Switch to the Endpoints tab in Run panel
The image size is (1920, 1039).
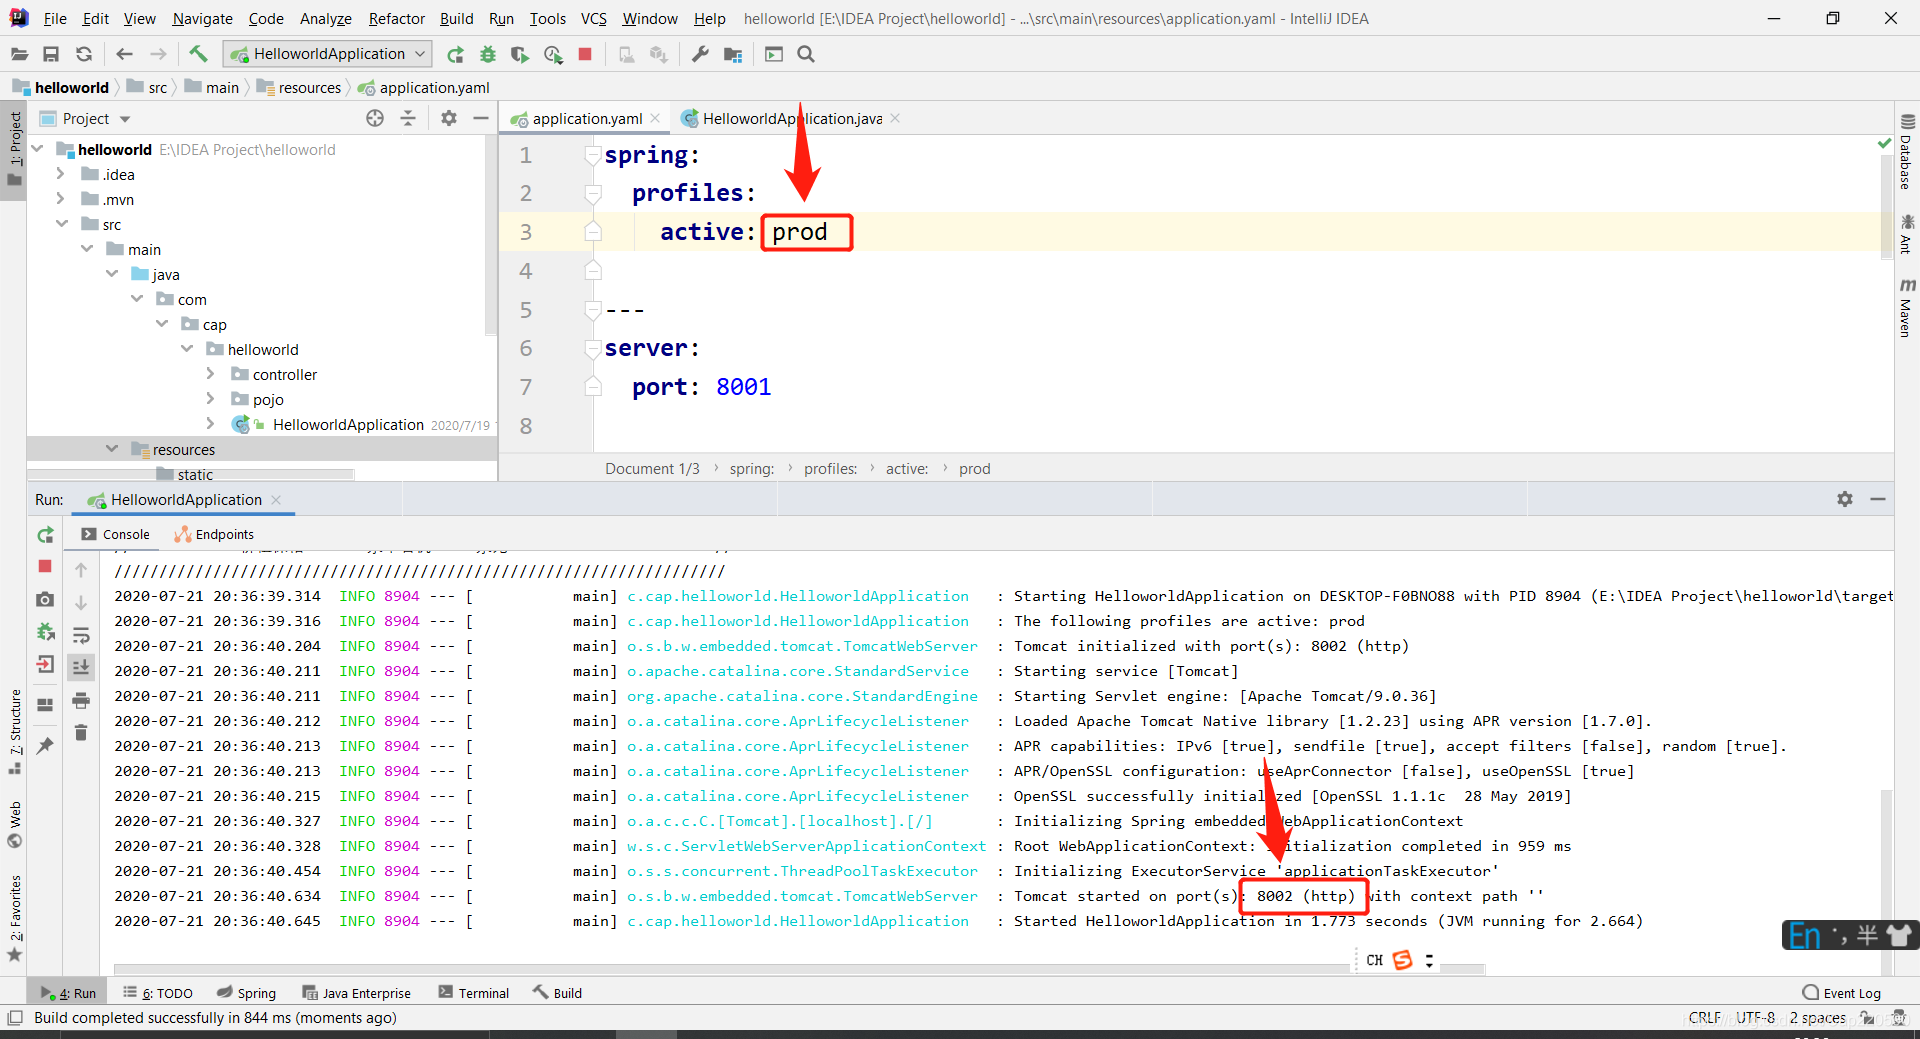214,534
